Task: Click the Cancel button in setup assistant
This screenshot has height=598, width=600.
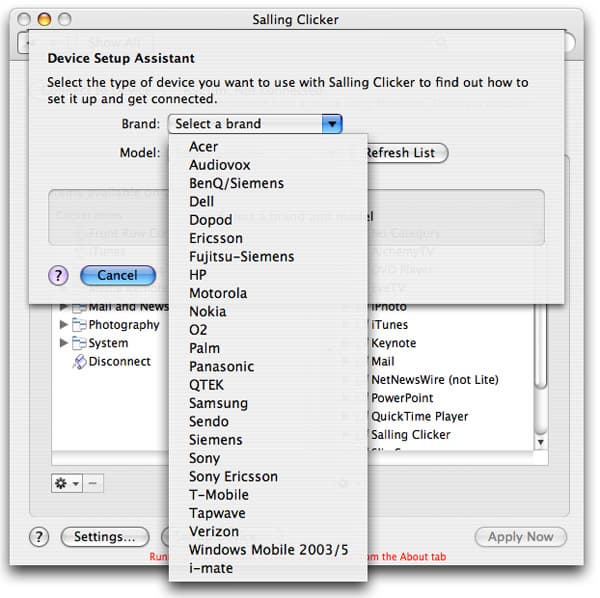Action: (x=118, y=275)
